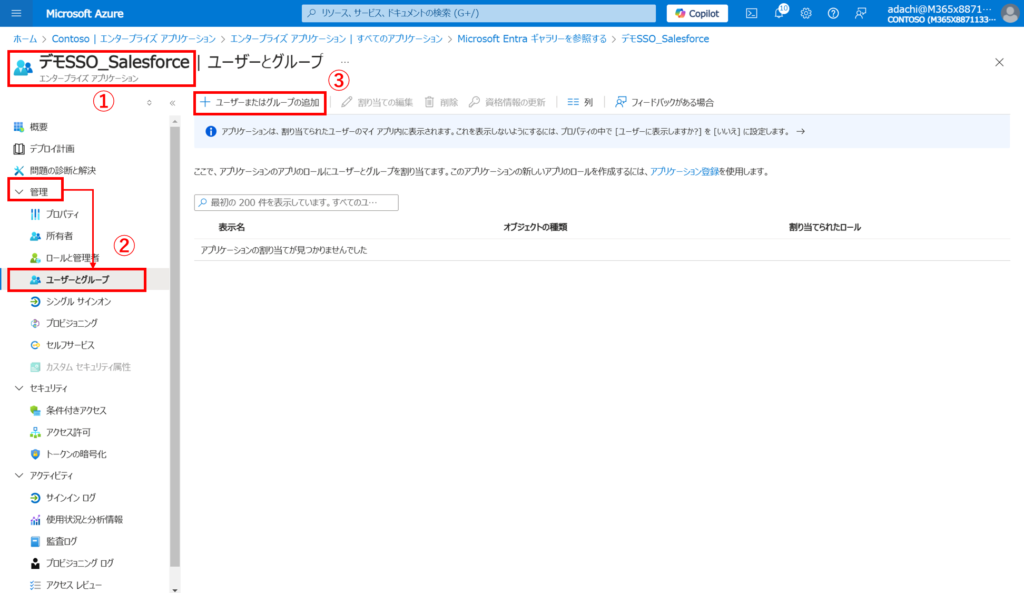Screen dimensions: 1024x593
Task: Click アプリケーションの割り当てが見つかりませんでした row
Action: point(601,250)
